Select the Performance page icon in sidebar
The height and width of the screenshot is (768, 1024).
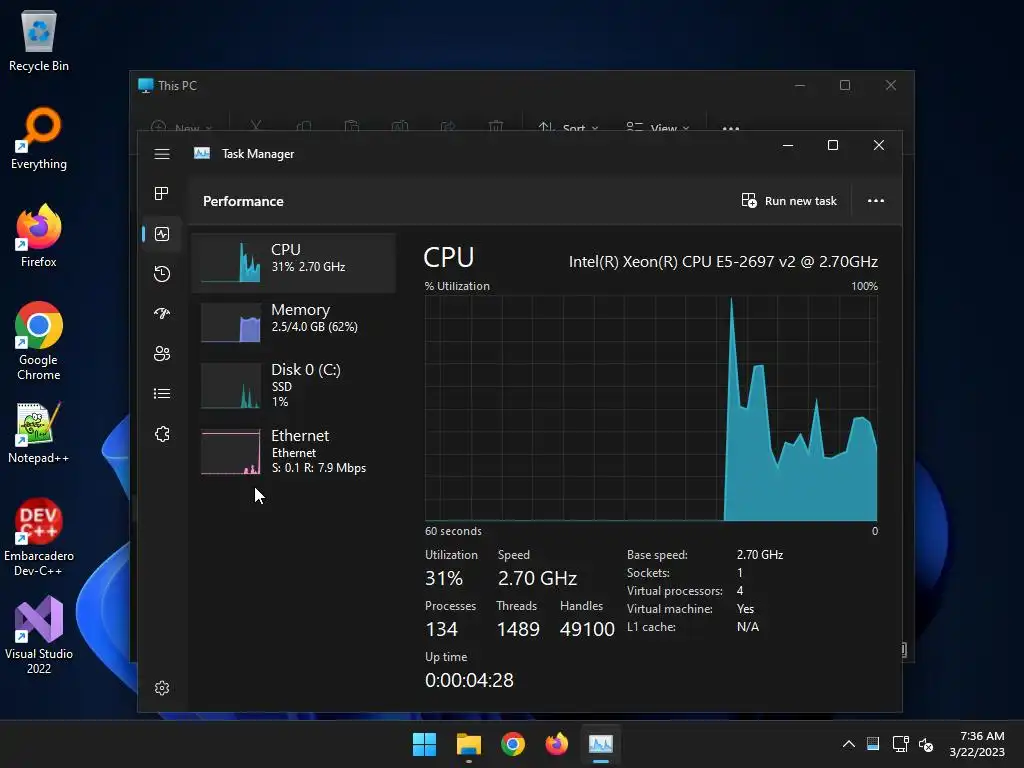(162, 234)
